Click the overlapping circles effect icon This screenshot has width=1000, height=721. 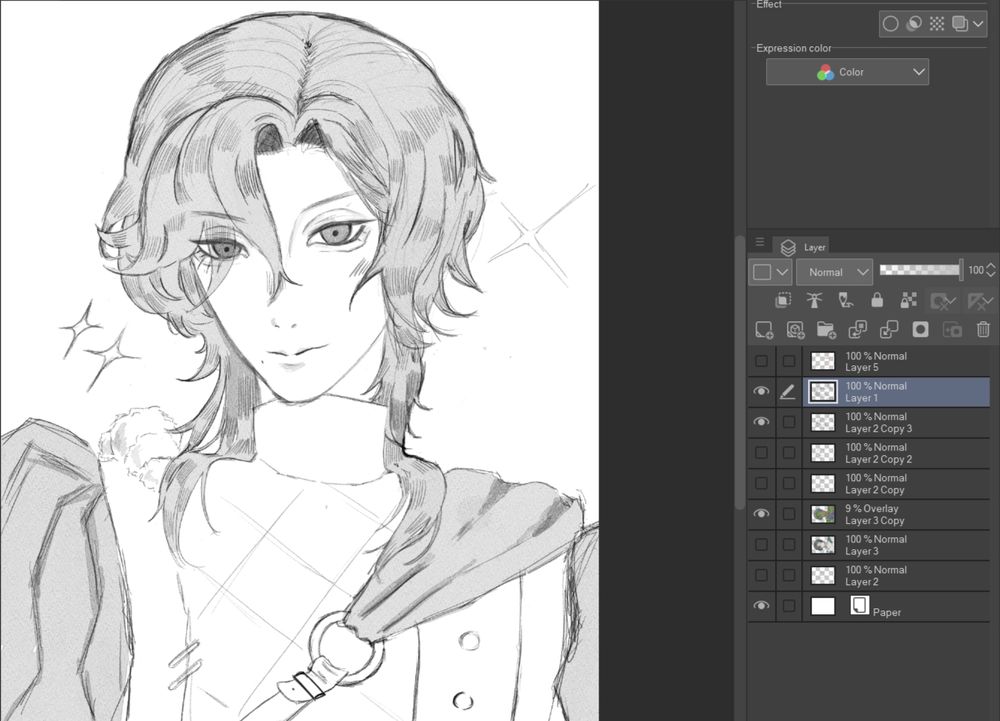point(913,24)
